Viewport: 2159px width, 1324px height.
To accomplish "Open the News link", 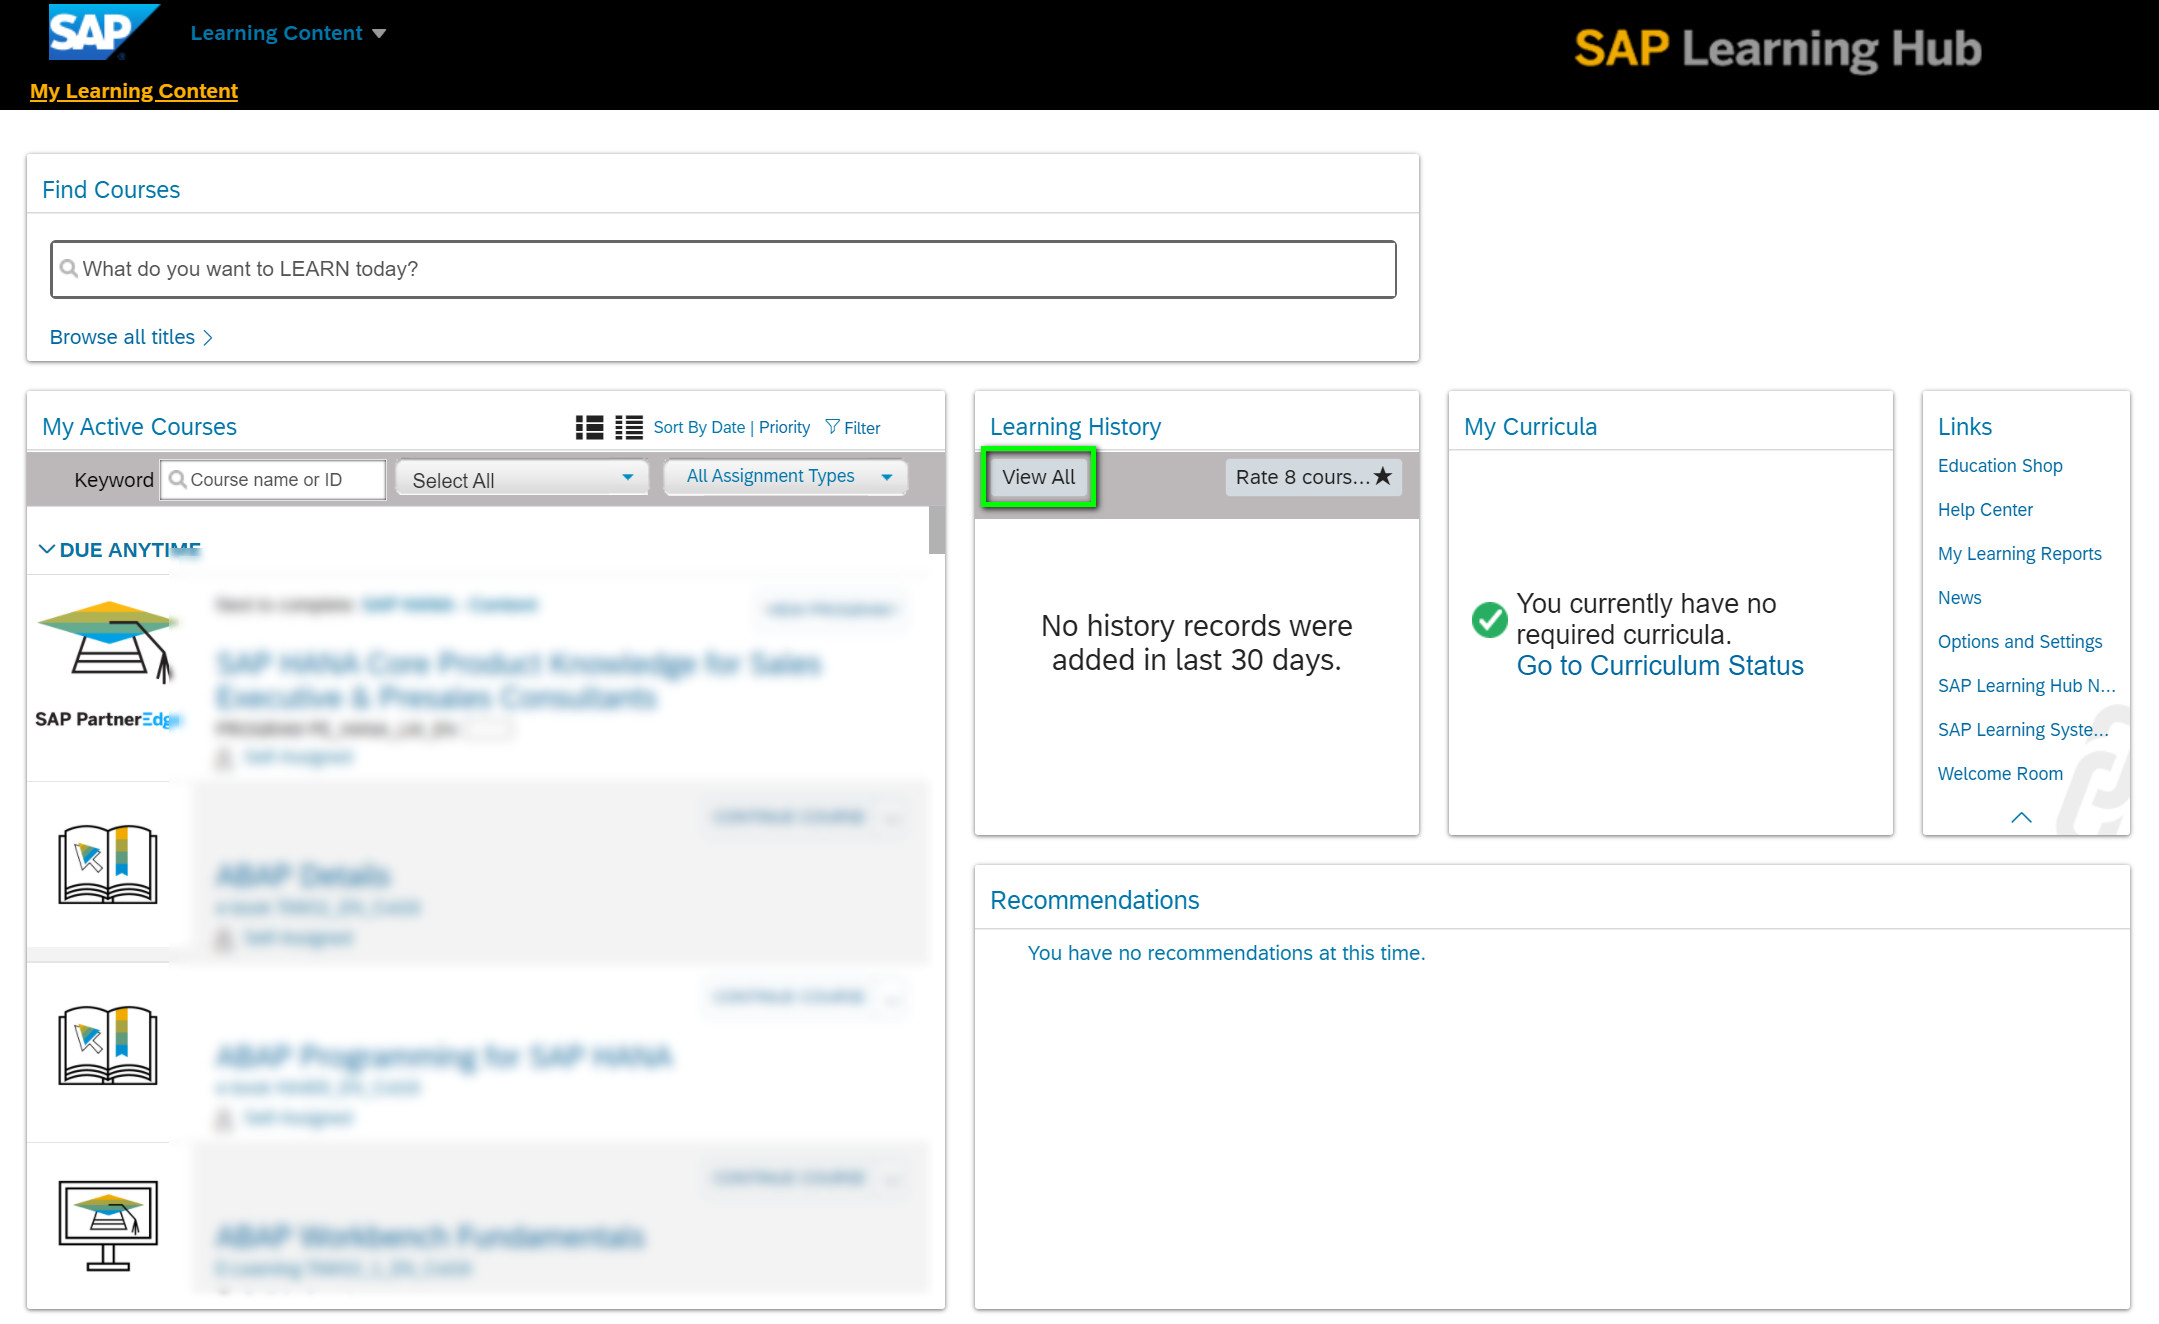I will pyautogui.click(x=1959, y=598).
